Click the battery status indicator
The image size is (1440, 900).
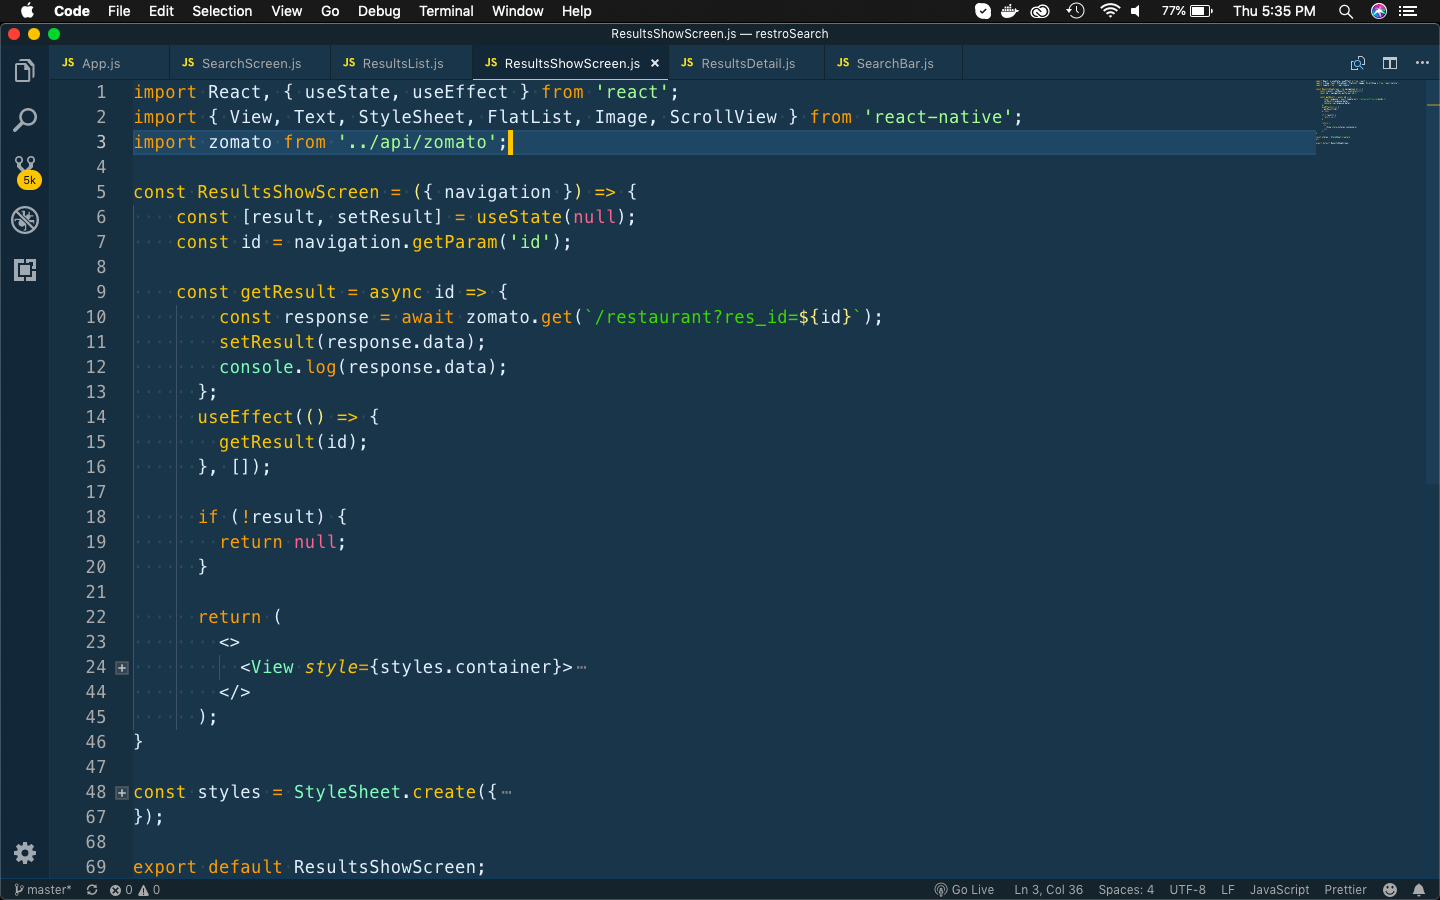pos(1187,11)
